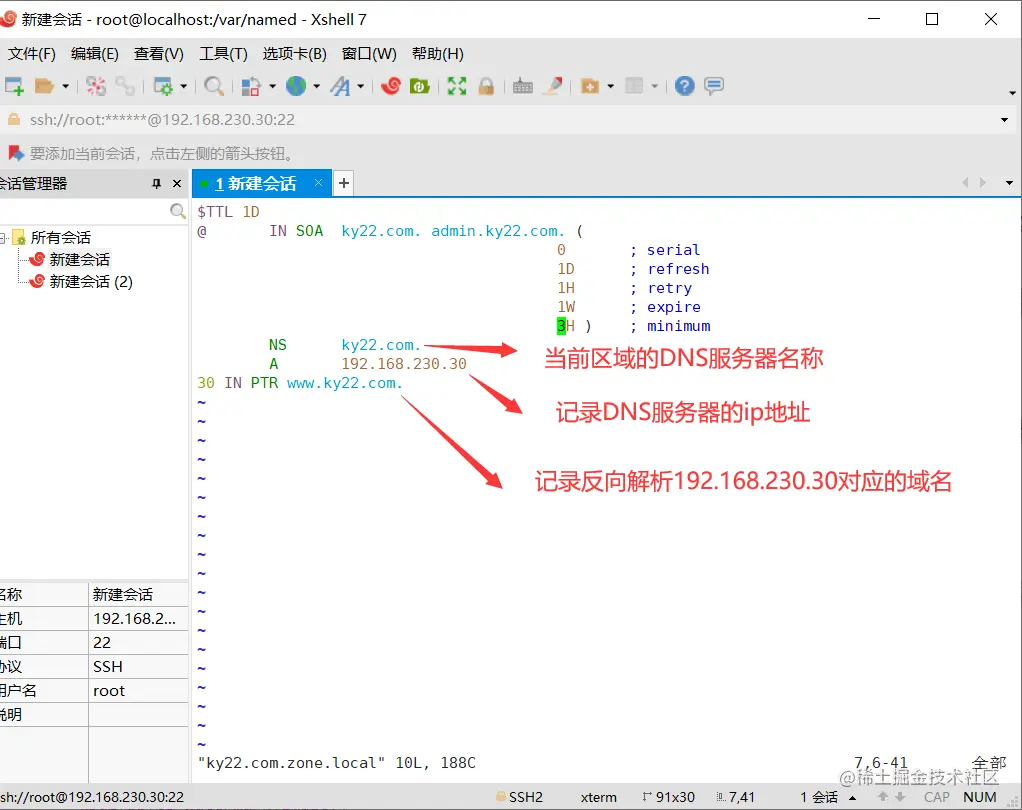
Task: Open the 窗口(W) menu
Action: [x=369, y=53]
